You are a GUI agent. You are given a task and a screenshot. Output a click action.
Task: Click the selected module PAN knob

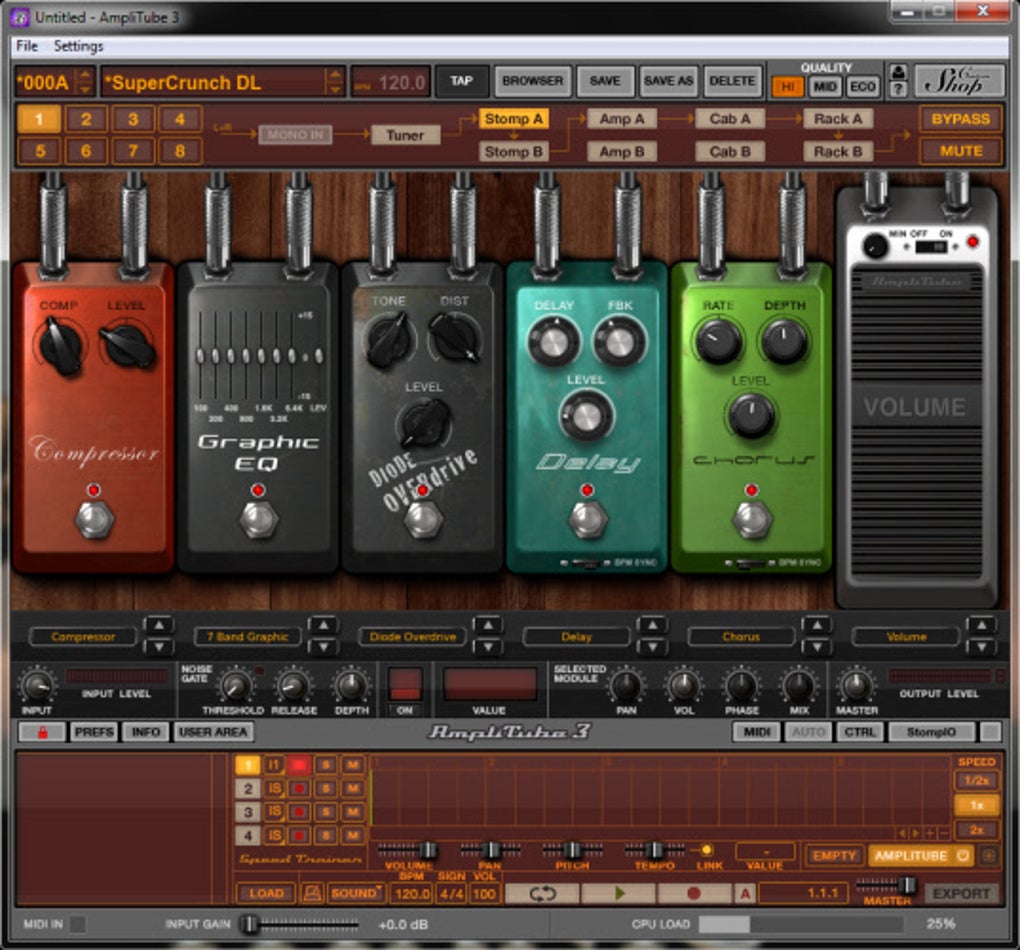tap(626, 685)
